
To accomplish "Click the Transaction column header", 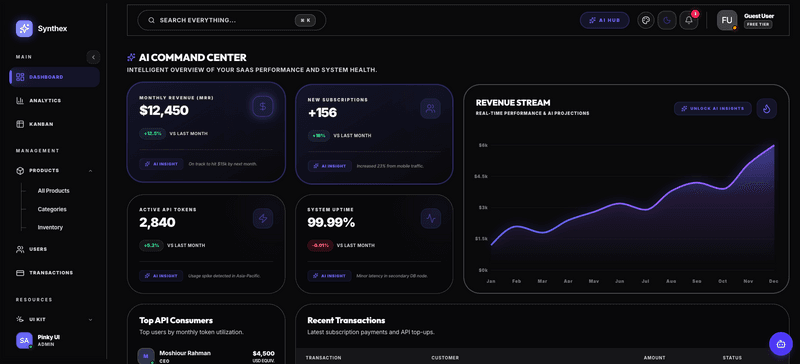I will pos(323,358).
